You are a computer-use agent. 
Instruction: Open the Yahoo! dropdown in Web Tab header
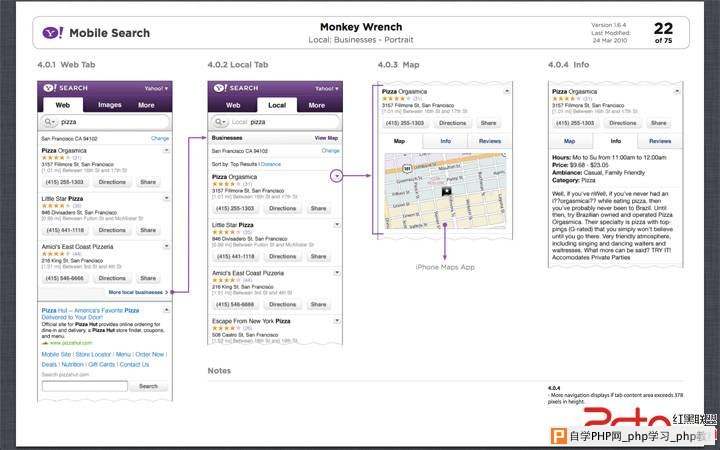pos(156,88)
